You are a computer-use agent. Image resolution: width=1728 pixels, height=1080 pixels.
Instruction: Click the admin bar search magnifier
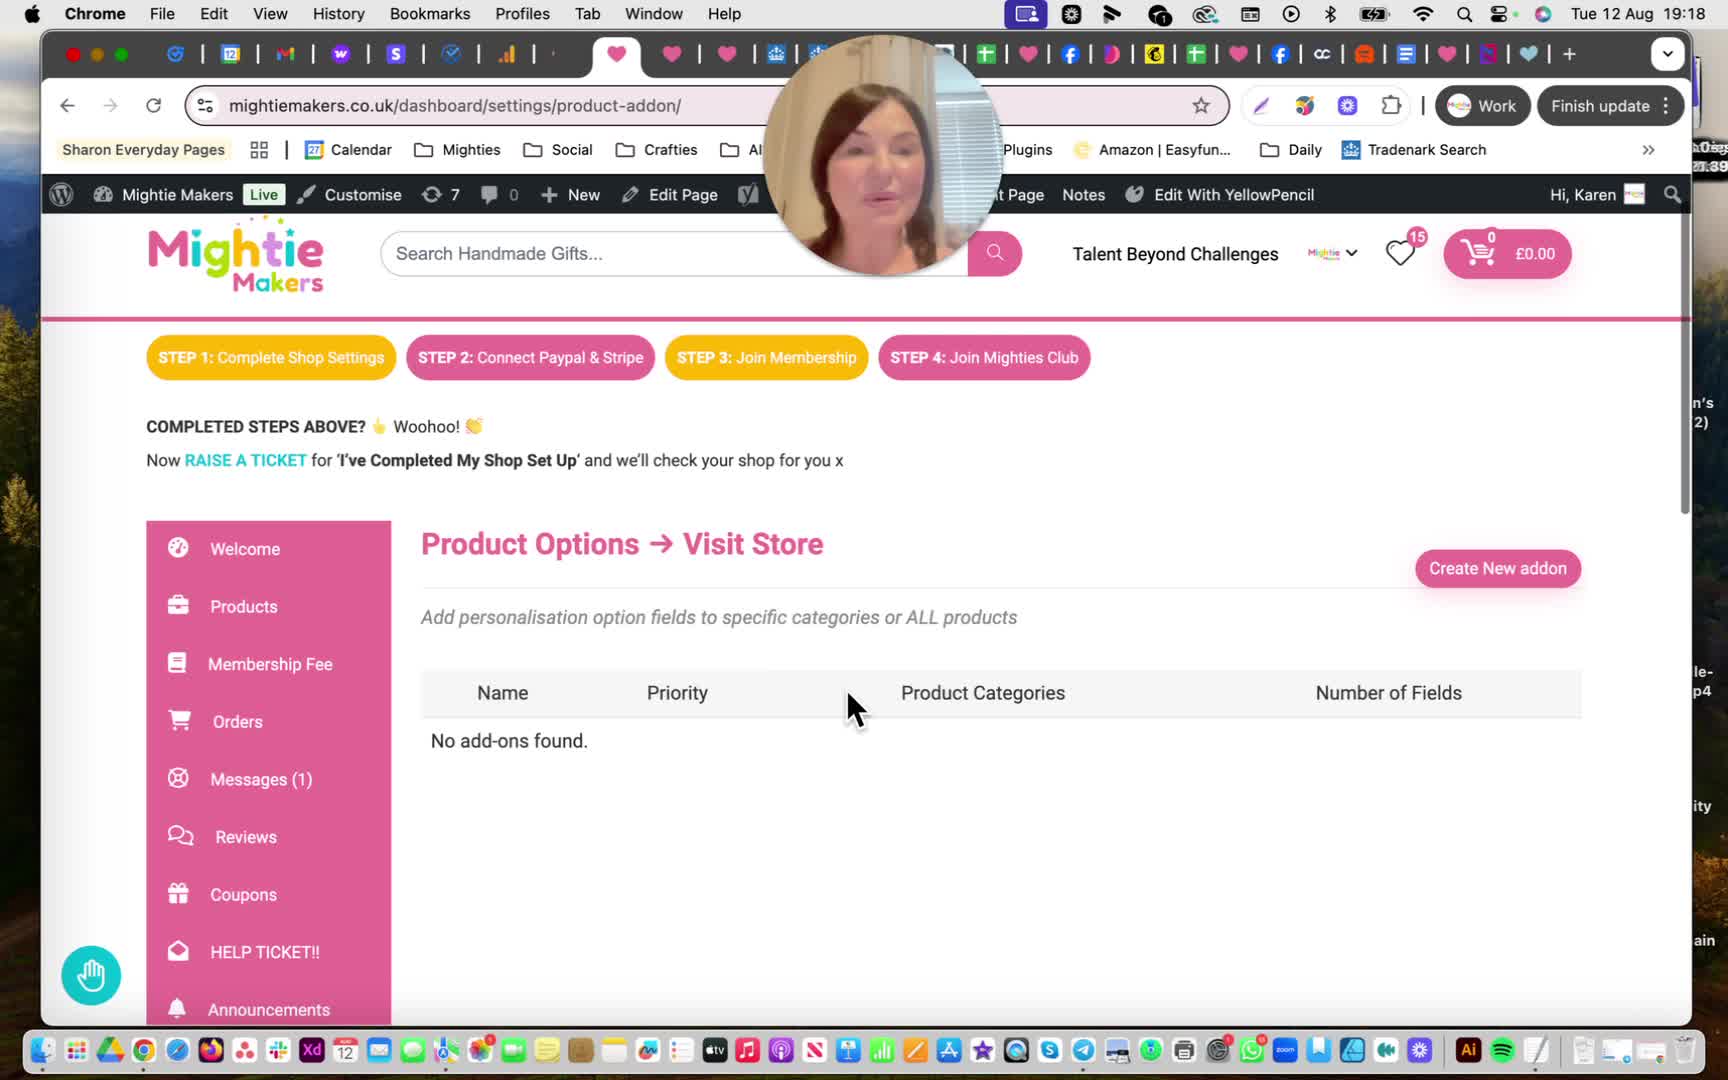(x=1672, y=195)
